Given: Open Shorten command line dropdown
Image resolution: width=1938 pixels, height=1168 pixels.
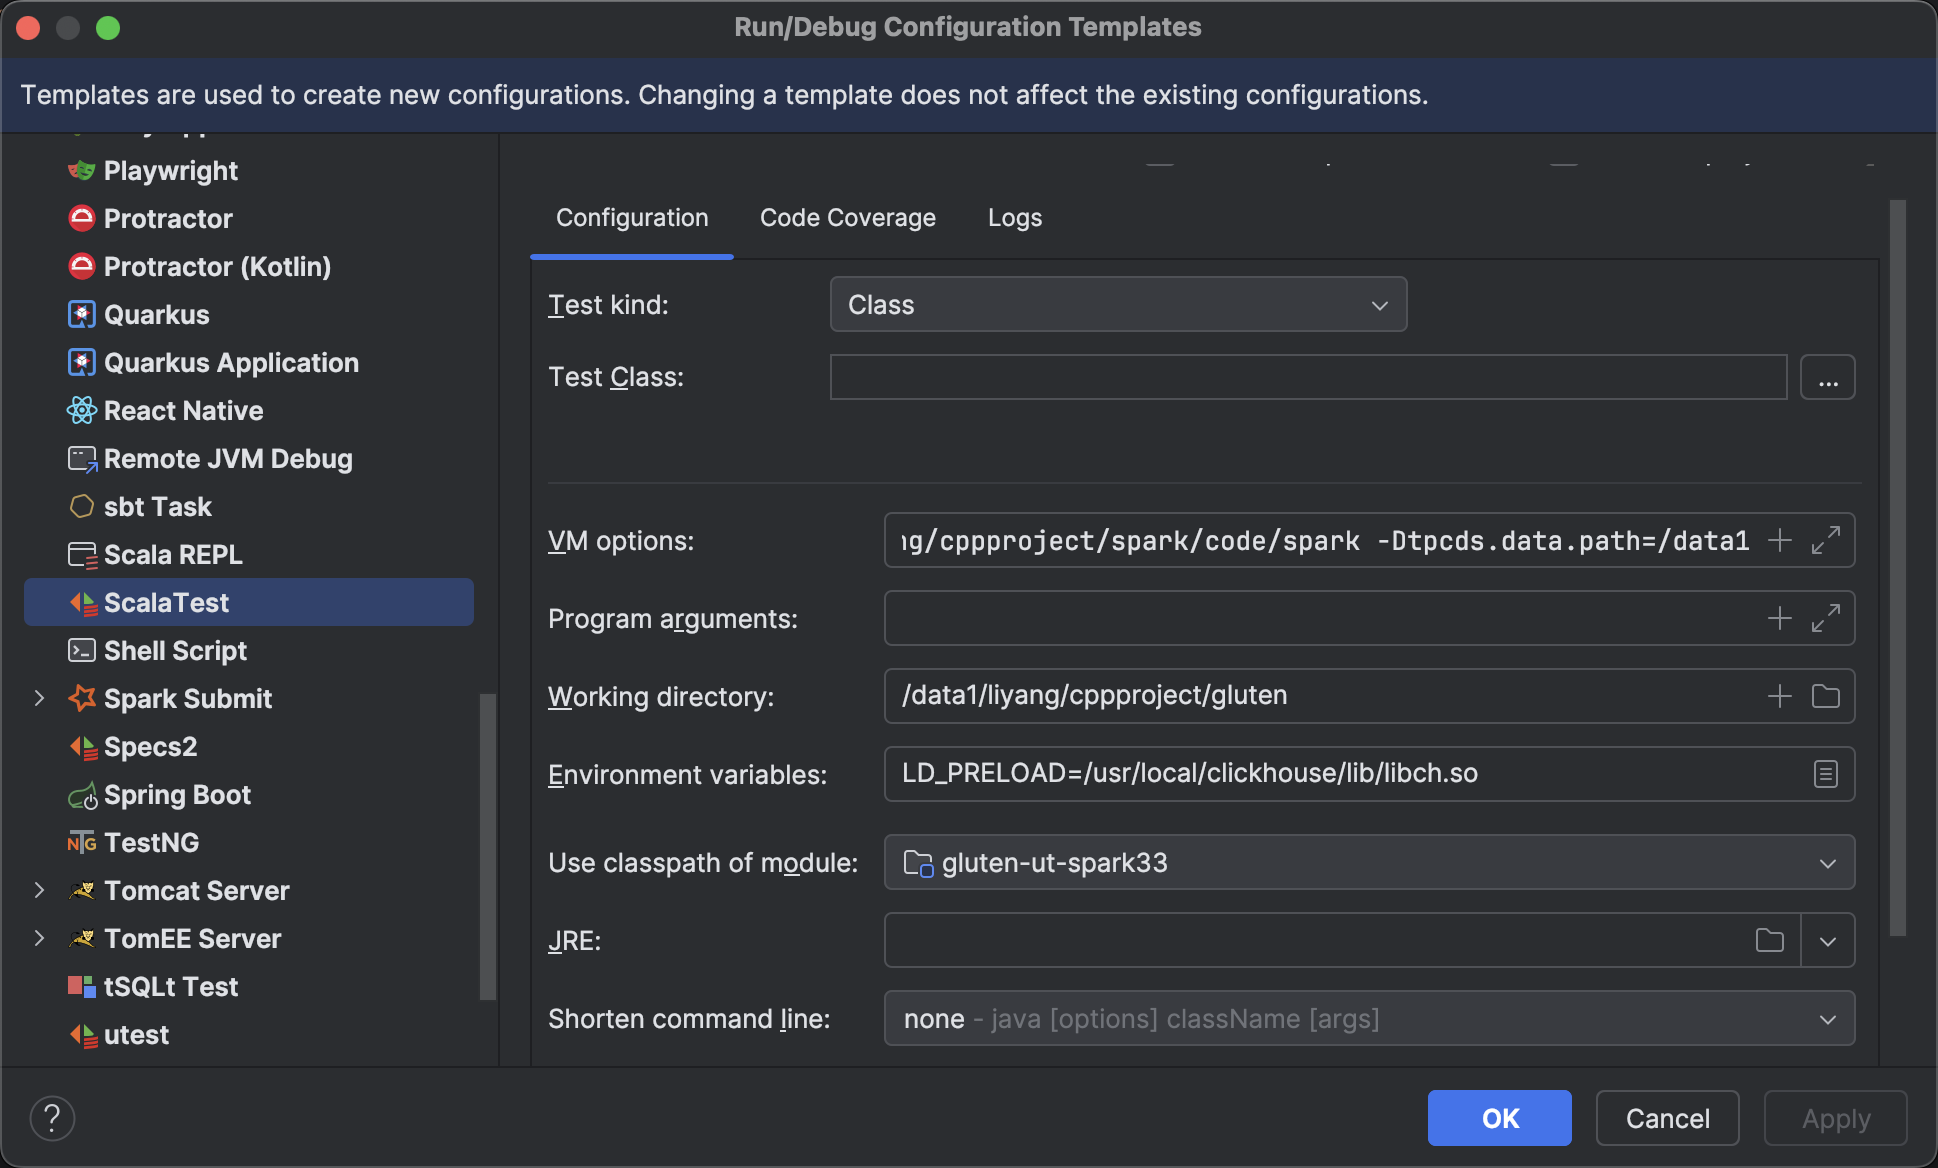Looking at the screenshot, I should [x=1369, y=1018].
